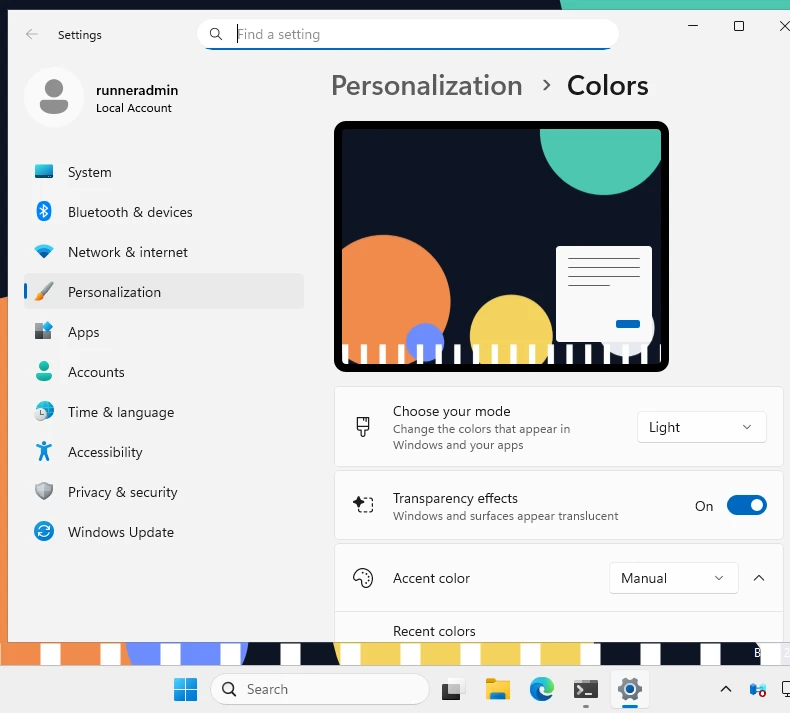Click the Time & language globe icon
This screenshot has height=713, width=790.
coord(44,411)
